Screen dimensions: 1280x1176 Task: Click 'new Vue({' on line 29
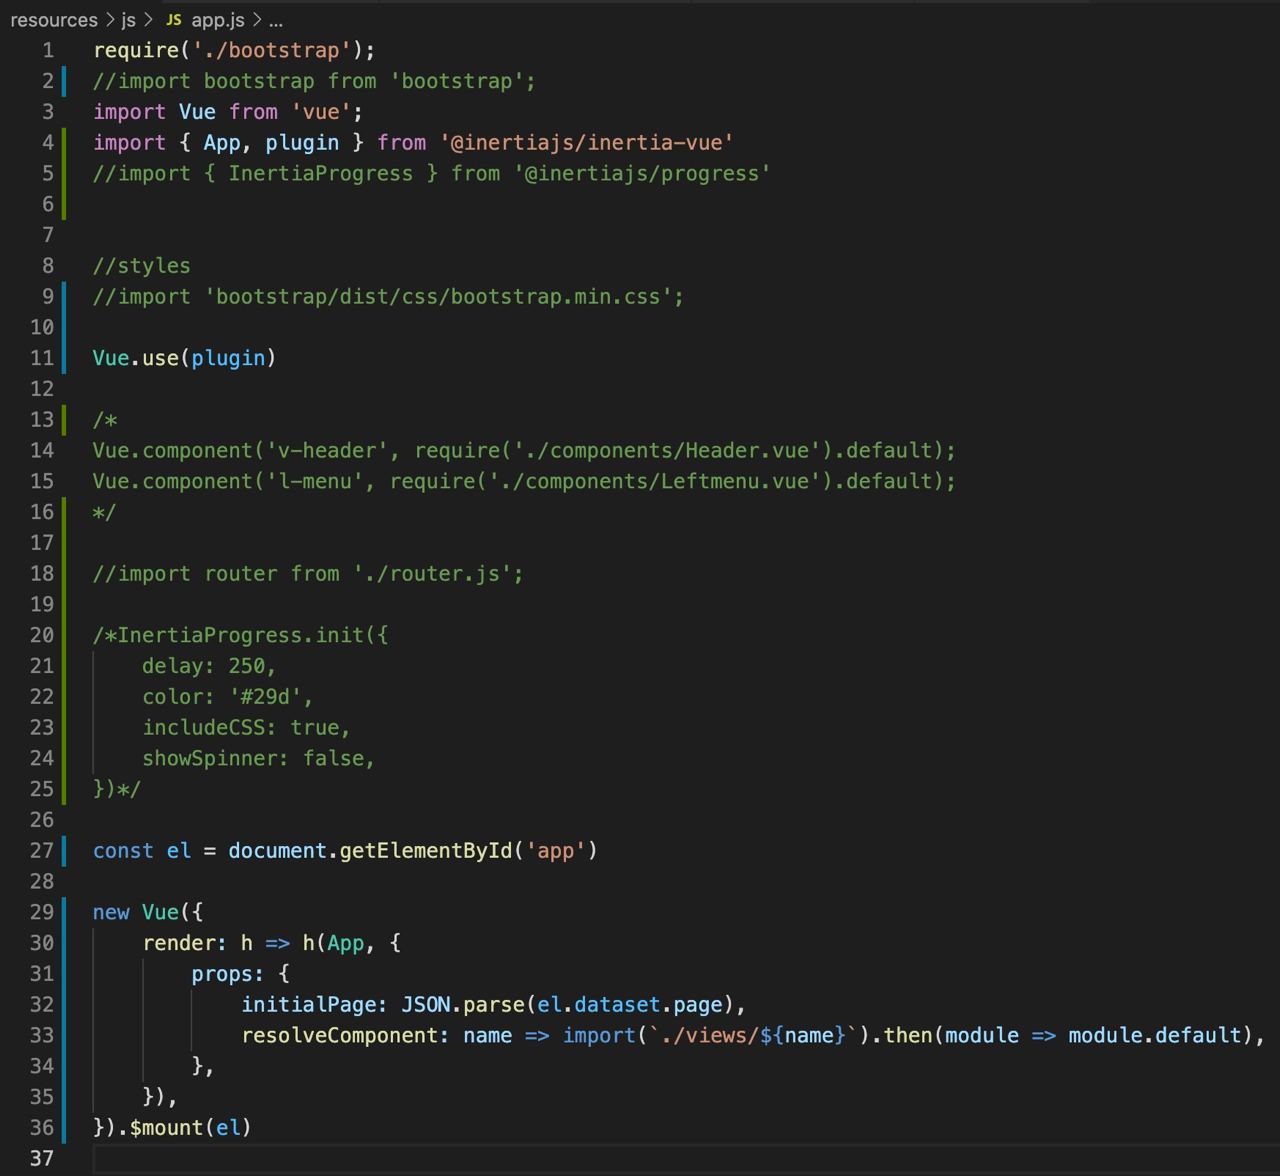148,912
